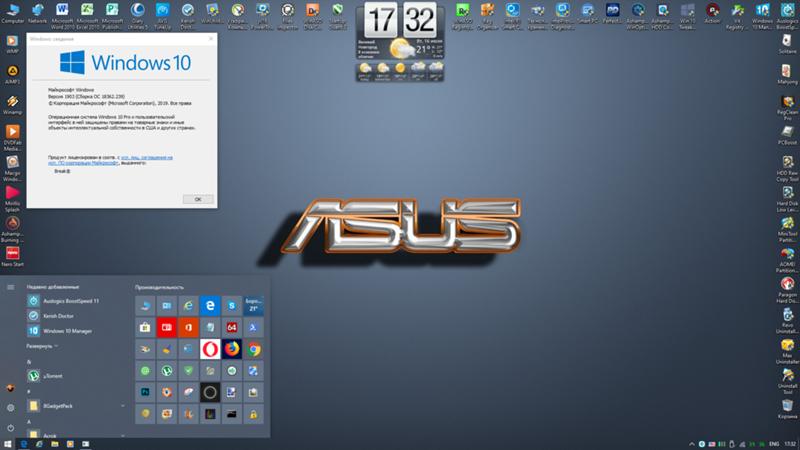Show hidden system tray icons

point(692,444)
